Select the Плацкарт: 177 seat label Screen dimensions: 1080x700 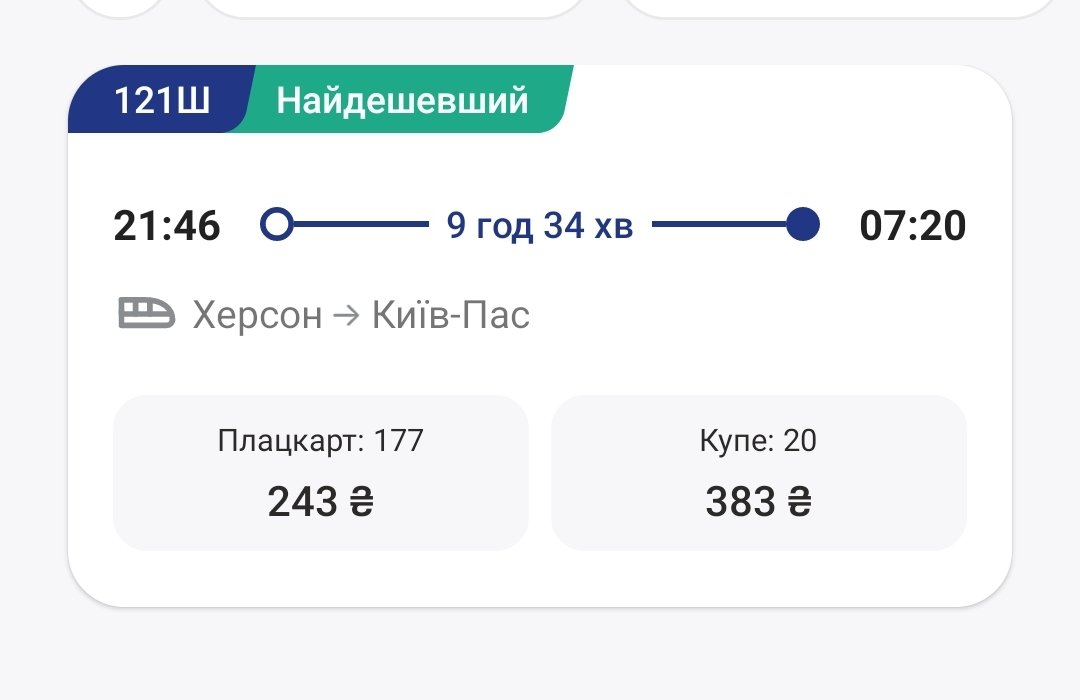tap(320, 440)
